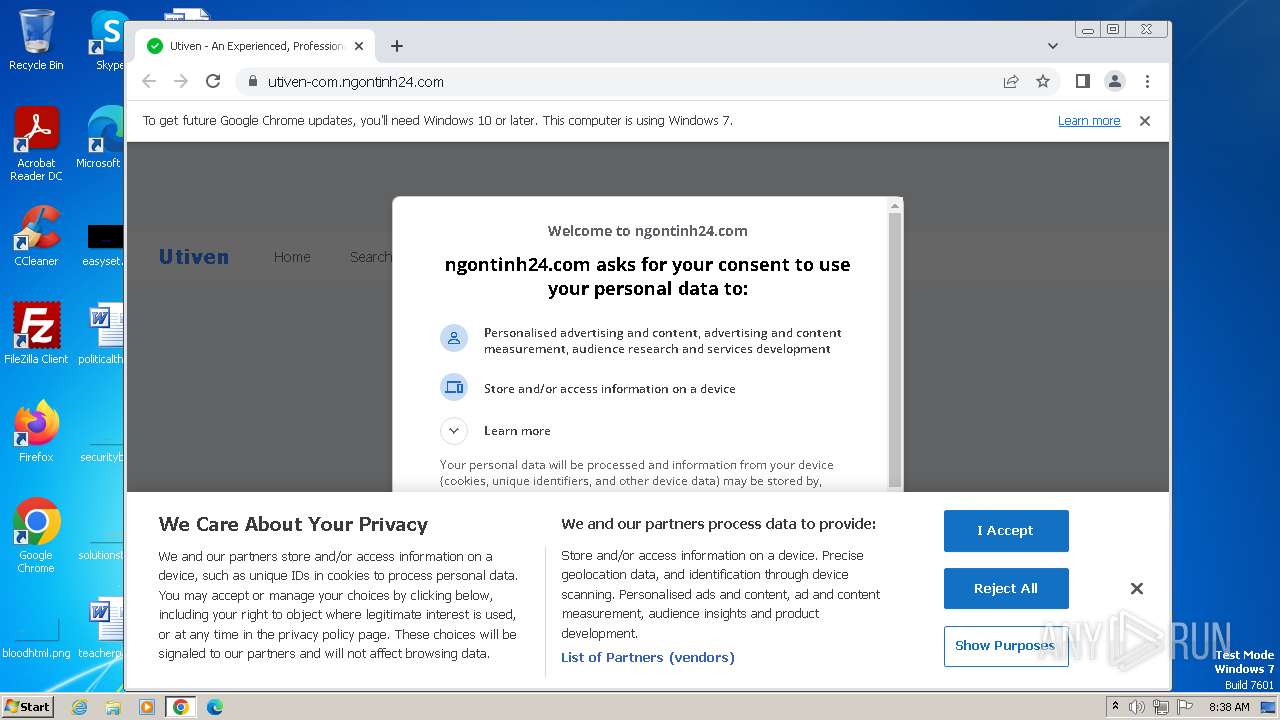Open Windows Media Player from the taskbar
The height and width of the screenshot is (720, 1280).
click(147, 707)
